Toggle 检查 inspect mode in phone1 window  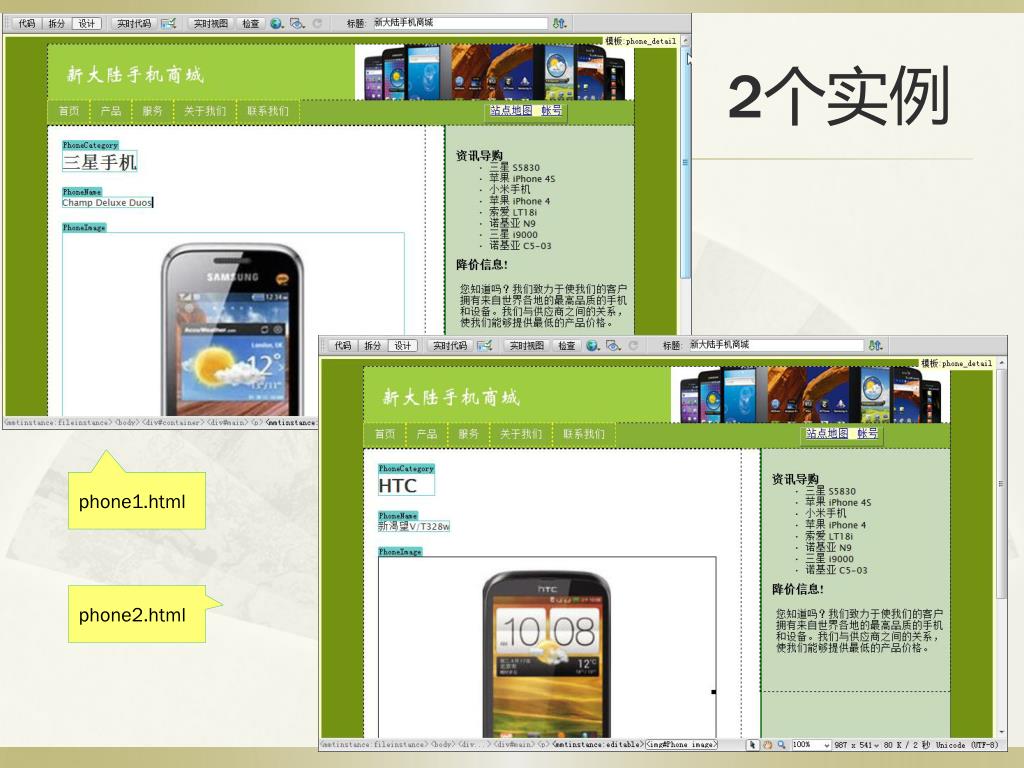click(x=251, y=24)
